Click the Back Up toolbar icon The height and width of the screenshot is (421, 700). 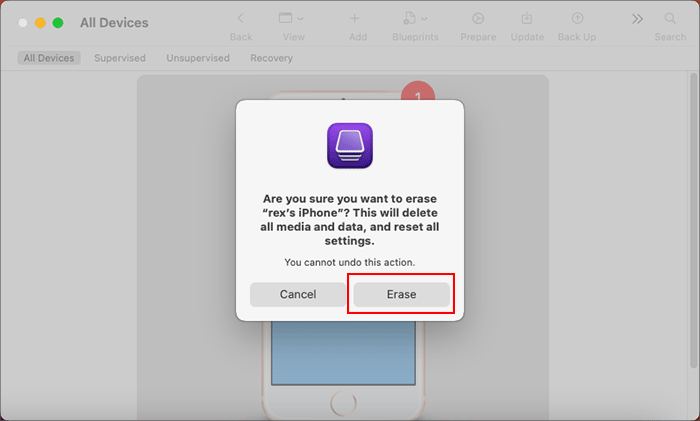(577, 18)
